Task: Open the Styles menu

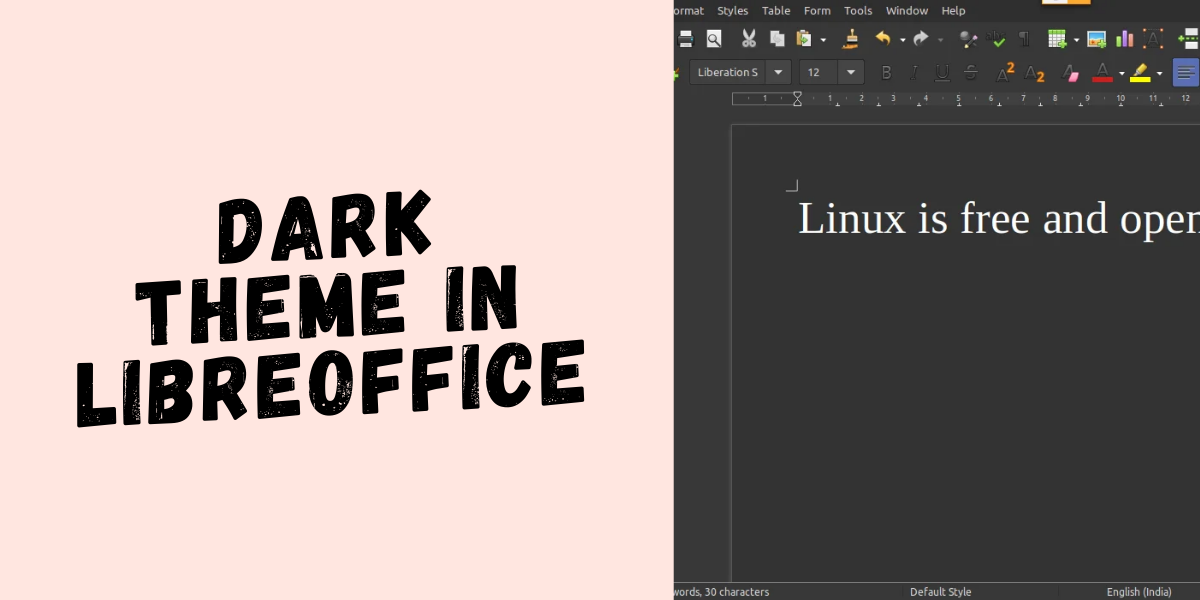Action: coord(732,11)
